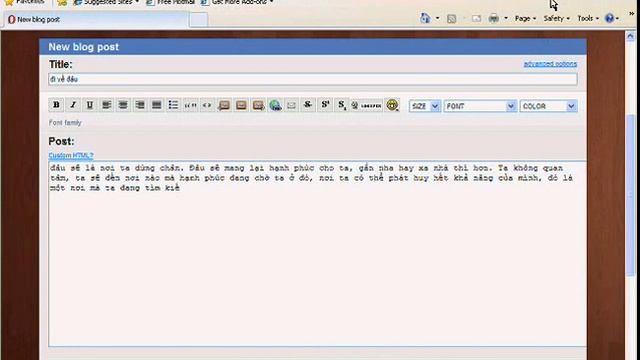Apply subscript formatting
640x360 pixels.
341,105
